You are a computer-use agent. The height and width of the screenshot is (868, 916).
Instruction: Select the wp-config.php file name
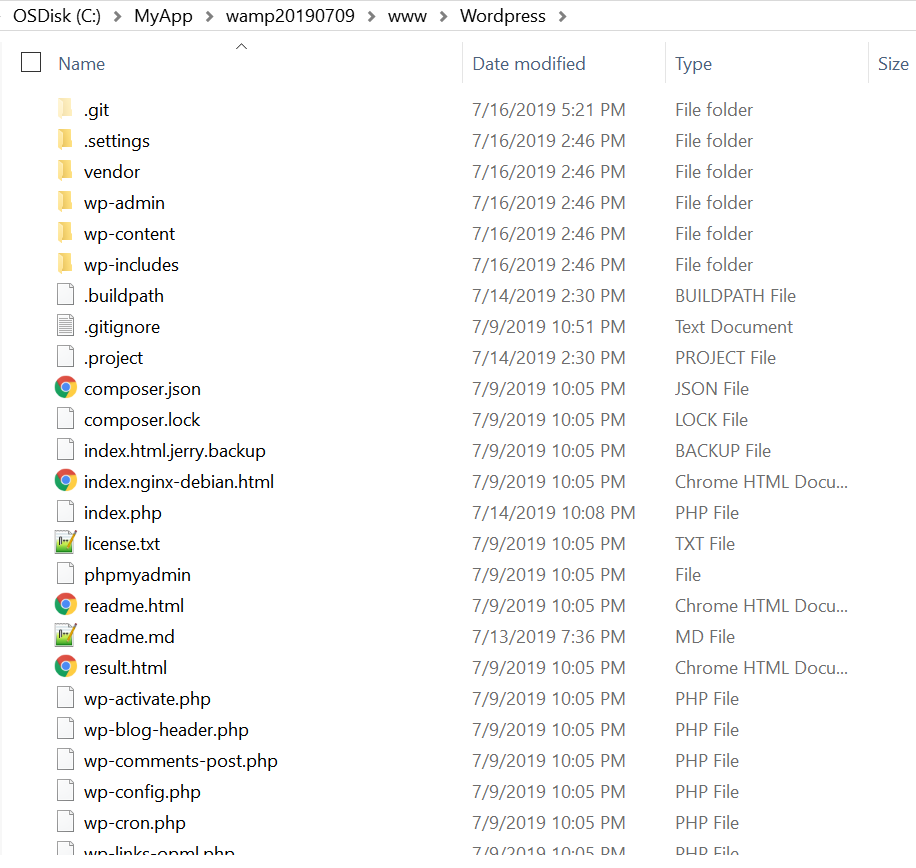click(x=142, y=792)
